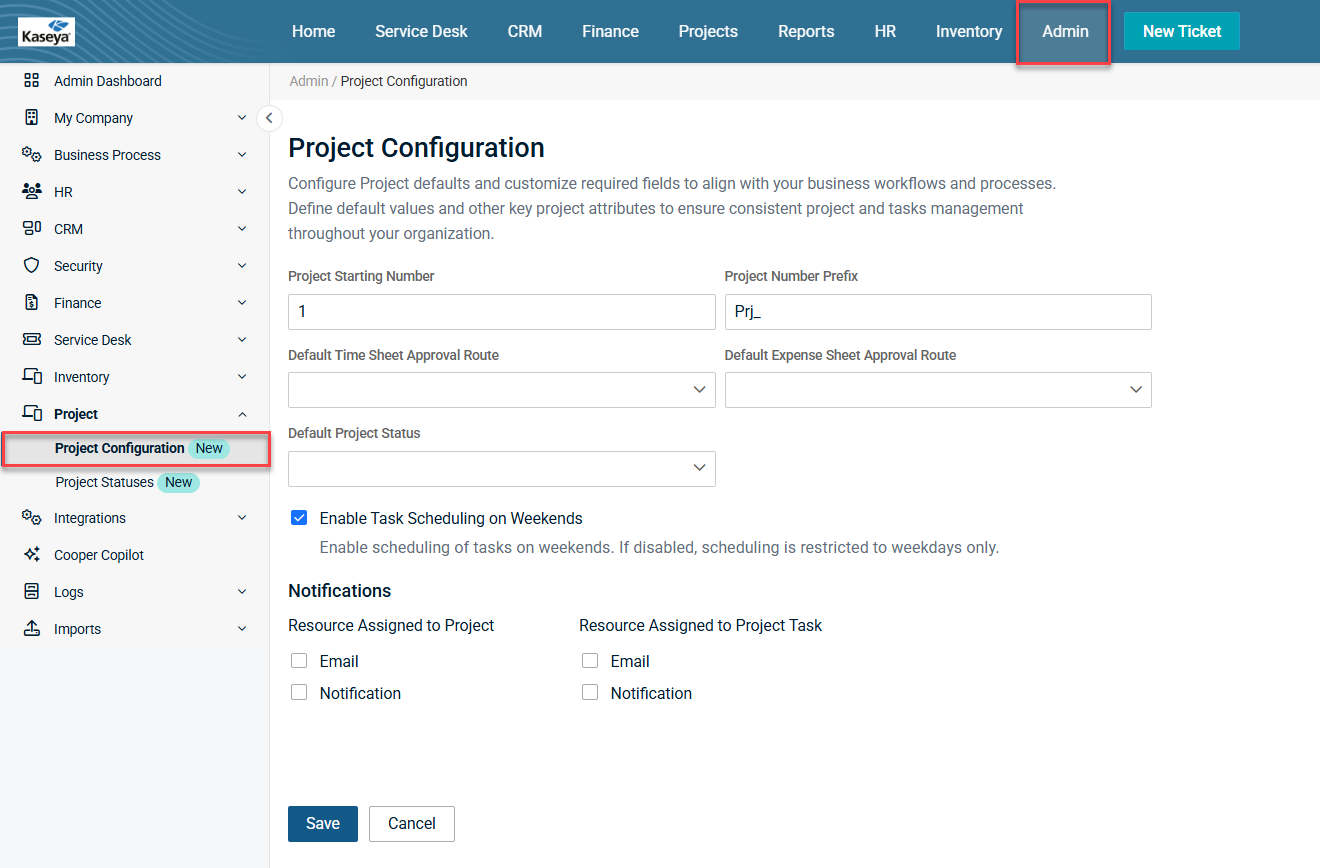The height and width of the screenshot is (868, 1320).
Task: Click the HR people icon
Action: pyautogui.click(x=31, y=192)
